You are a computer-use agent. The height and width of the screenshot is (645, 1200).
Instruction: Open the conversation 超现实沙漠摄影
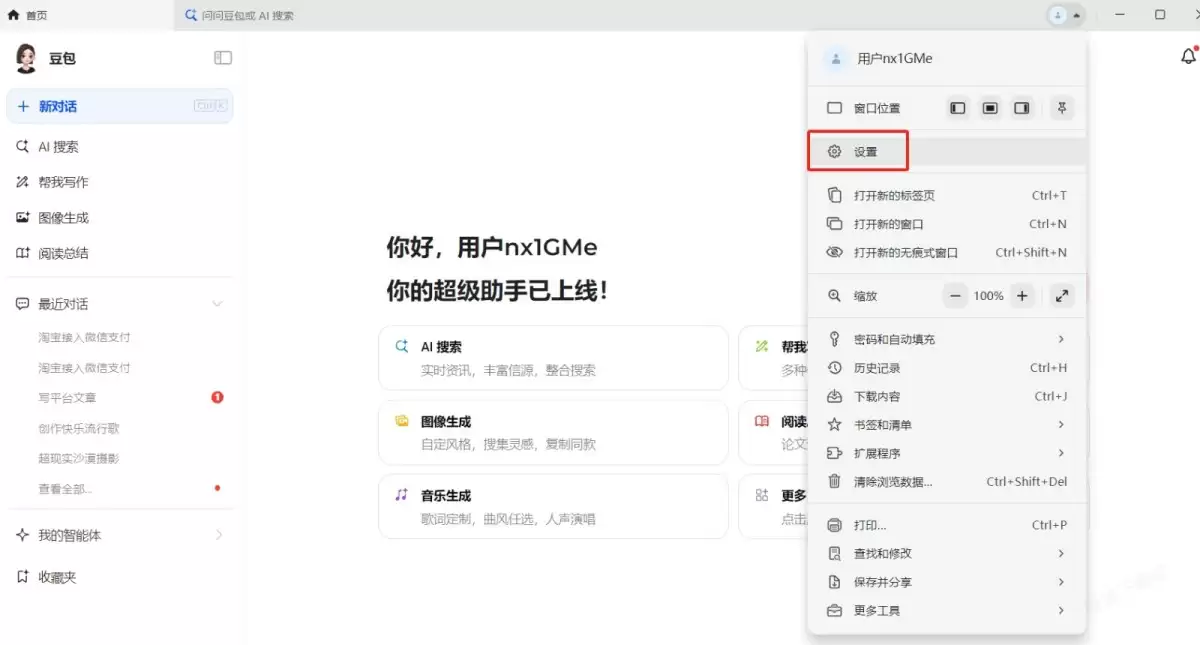coord(79,459)
